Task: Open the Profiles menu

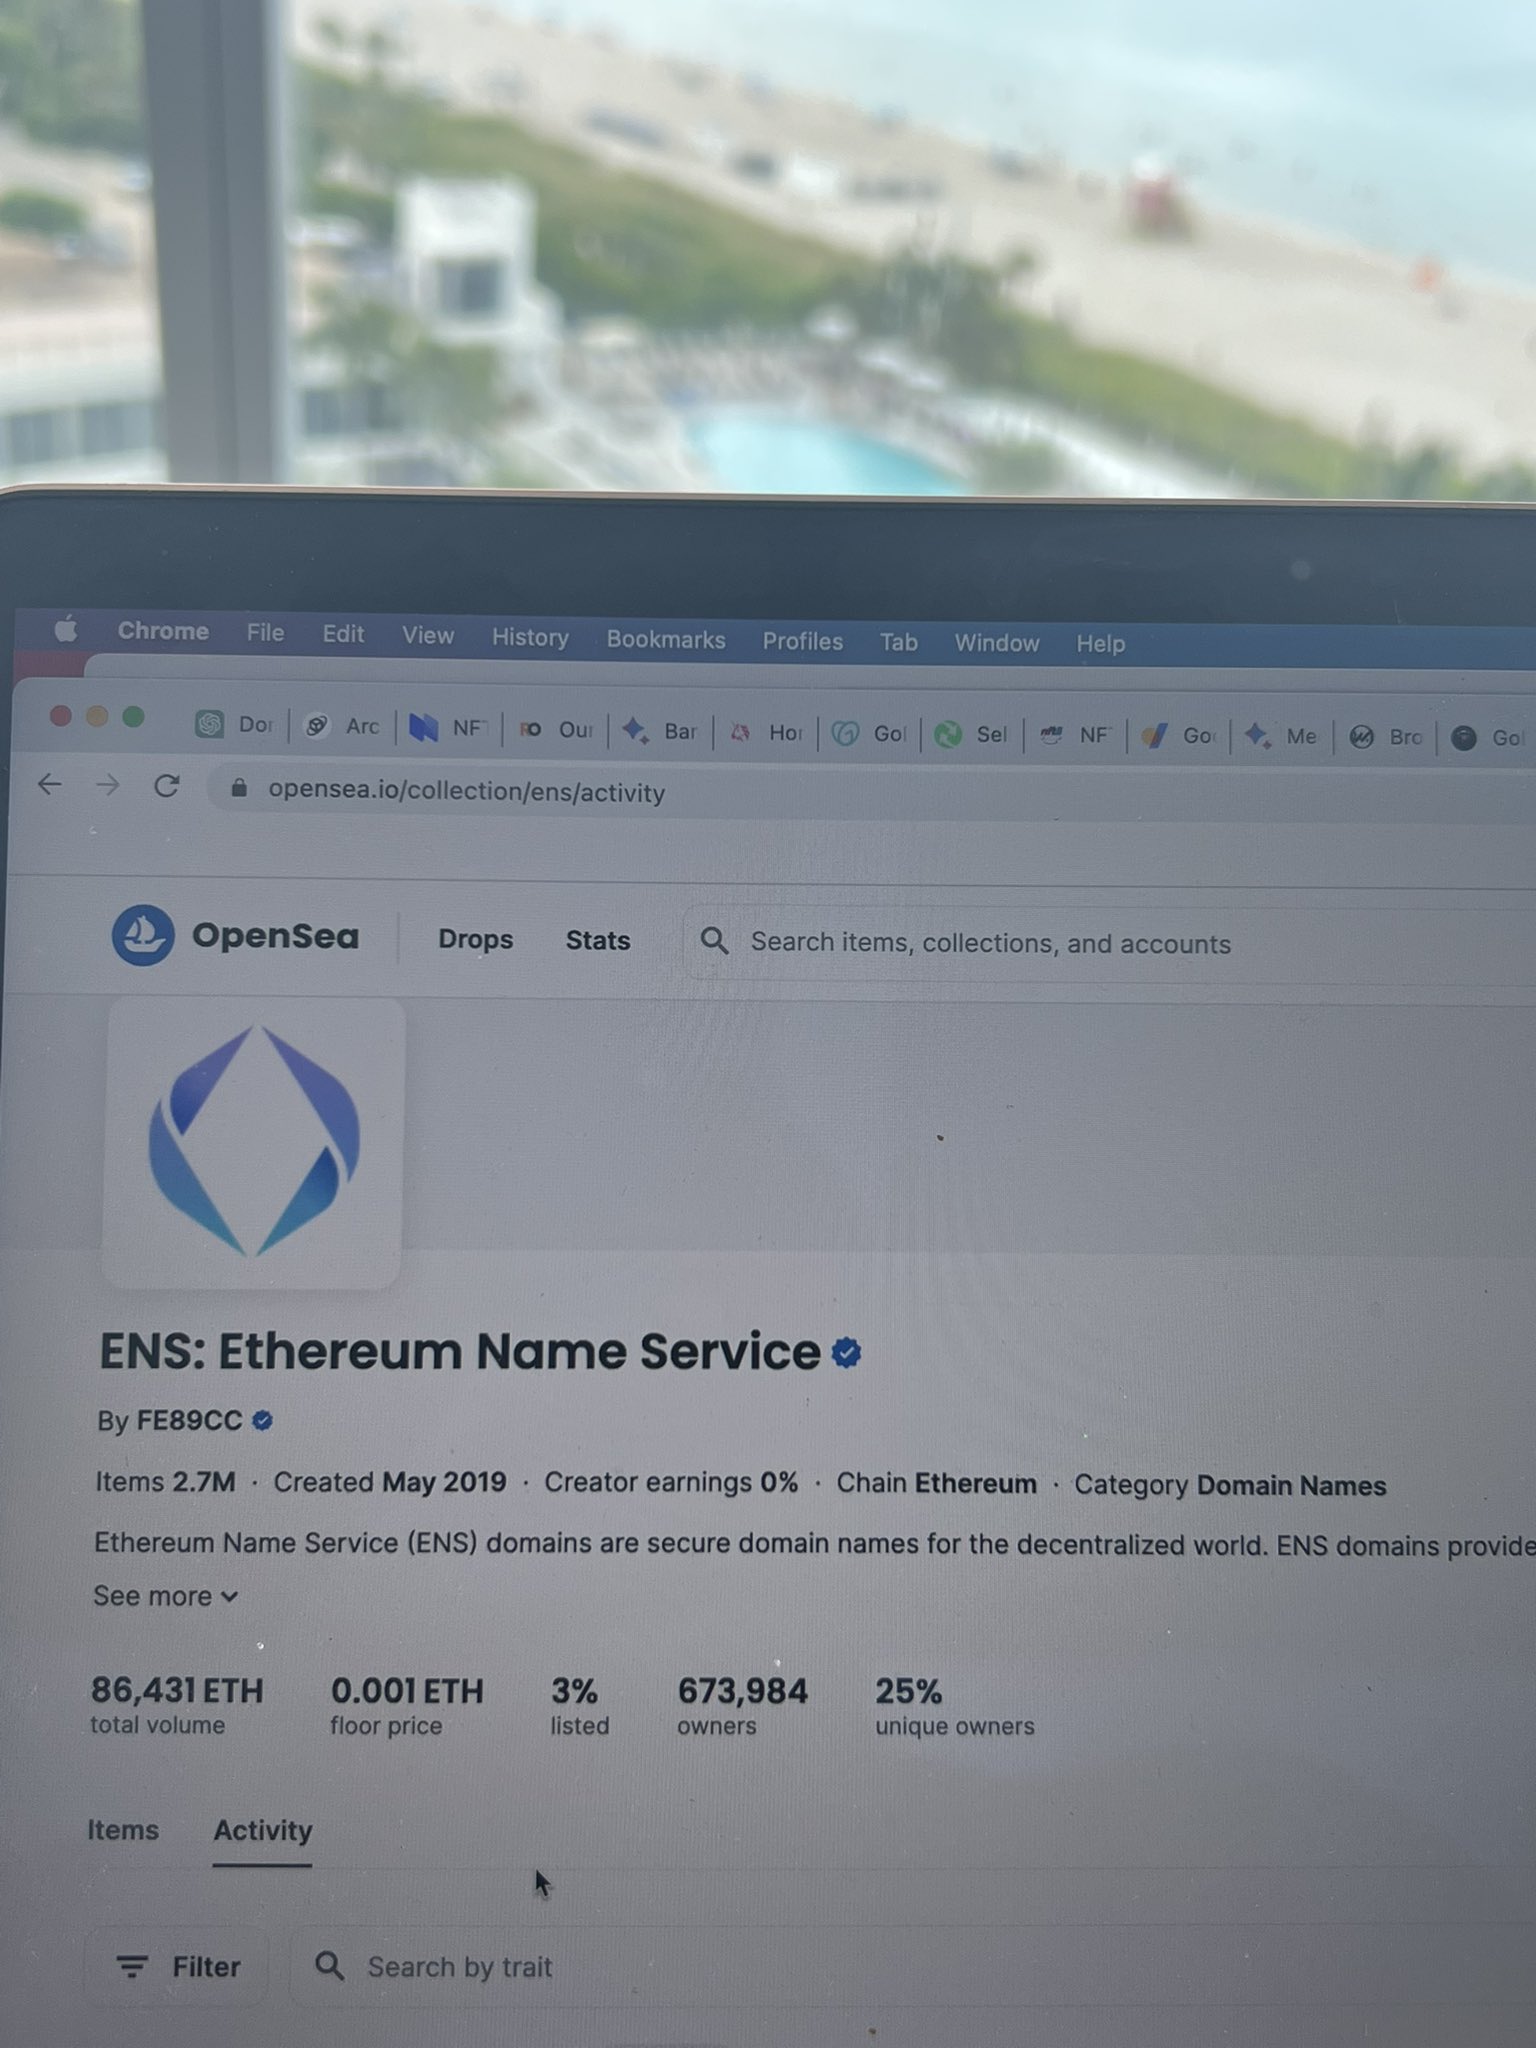Action: [x=802, y=641]
